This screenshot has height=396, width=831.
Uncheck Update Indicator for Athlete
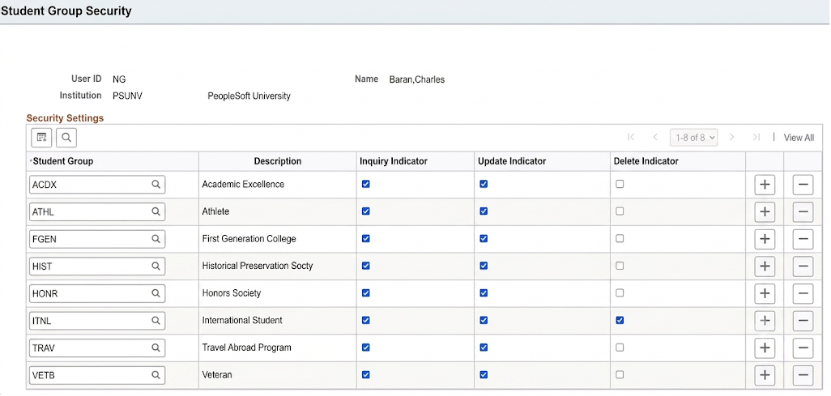coord(483,212)
